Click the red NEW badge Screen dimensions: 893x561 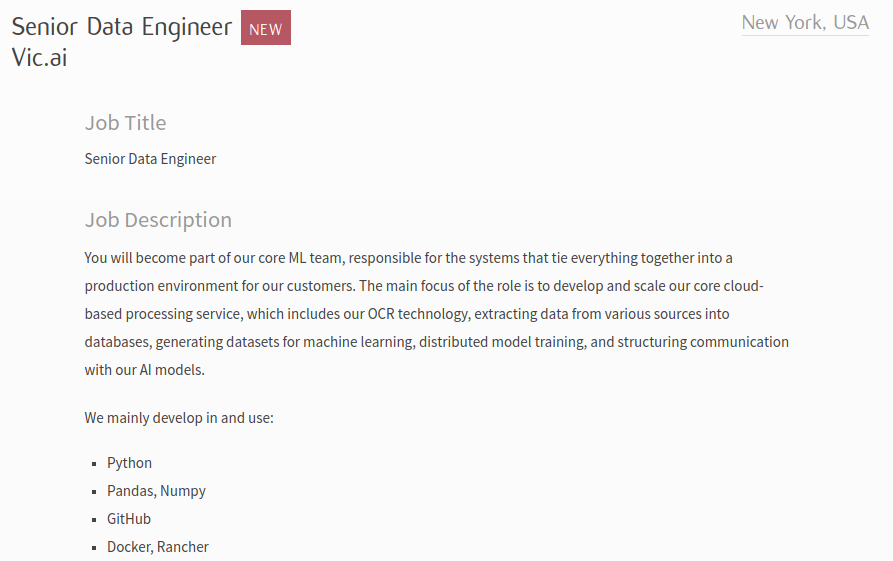pos(265,29)
